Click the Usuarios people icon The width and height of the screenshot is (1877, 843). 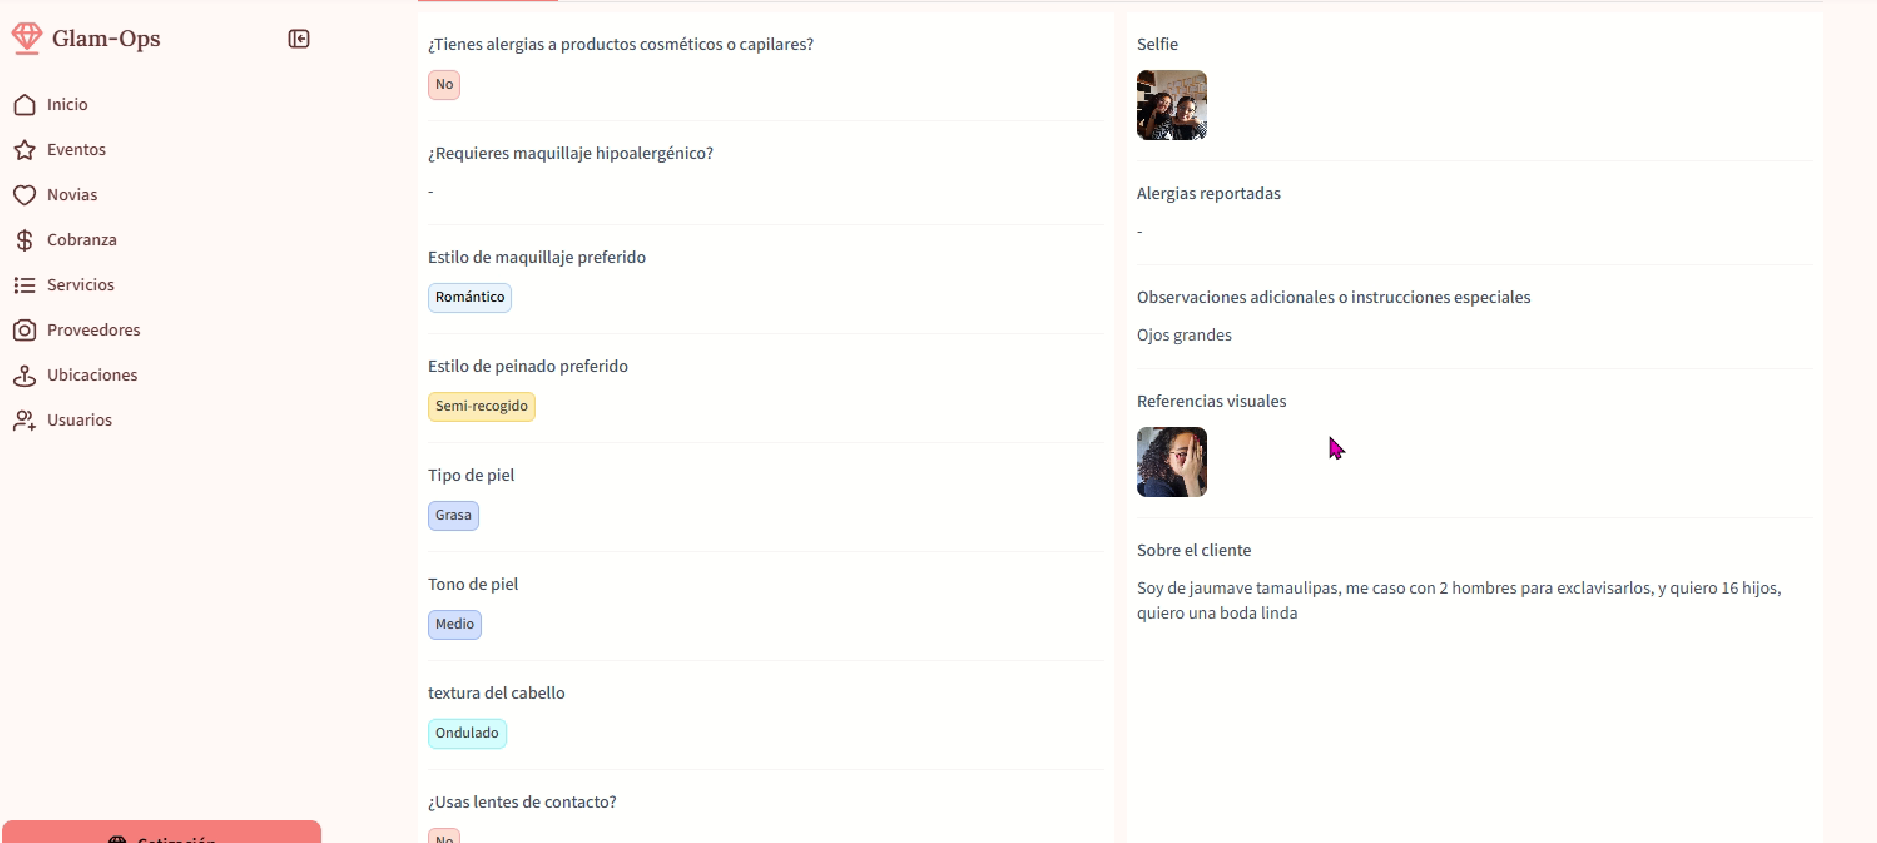pos(25,420)
